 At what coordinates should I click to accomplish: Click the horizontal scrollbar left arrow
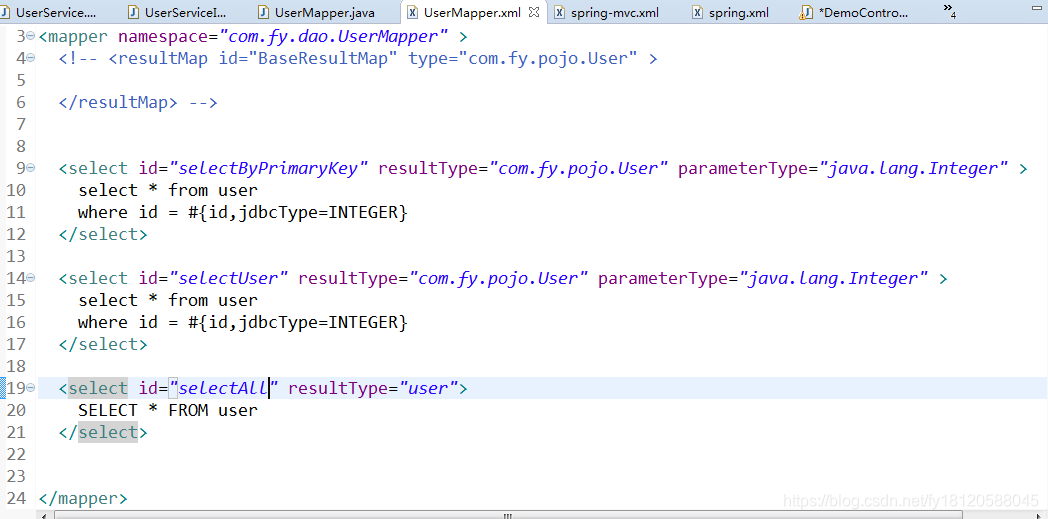click(x=44, y=515)
